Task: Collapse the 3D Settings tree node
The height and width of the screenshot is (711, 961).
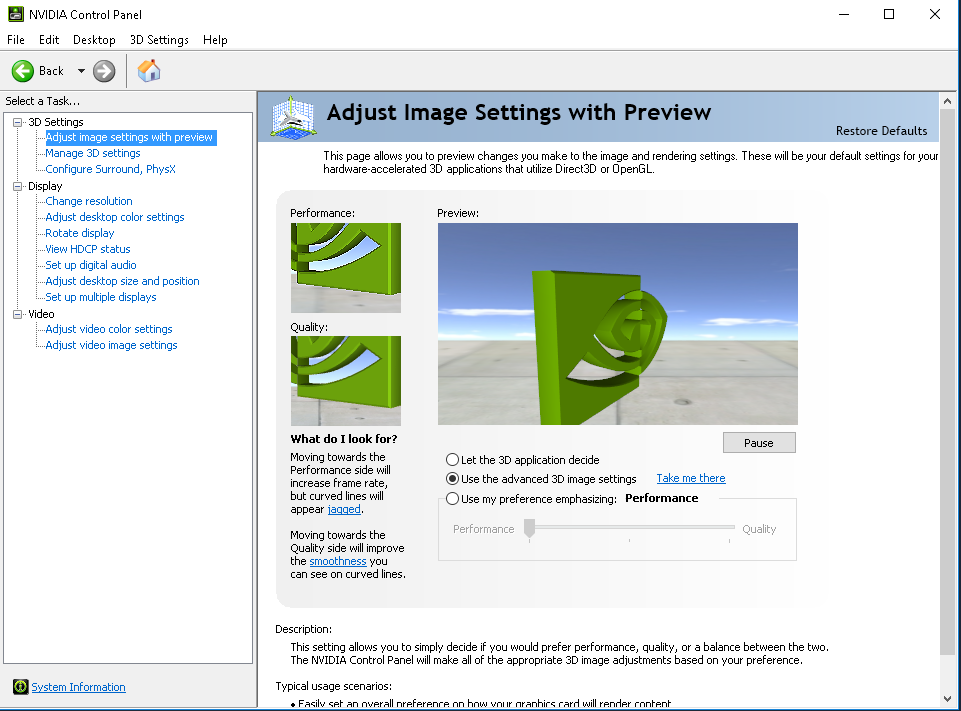Action: click(17, 122)
